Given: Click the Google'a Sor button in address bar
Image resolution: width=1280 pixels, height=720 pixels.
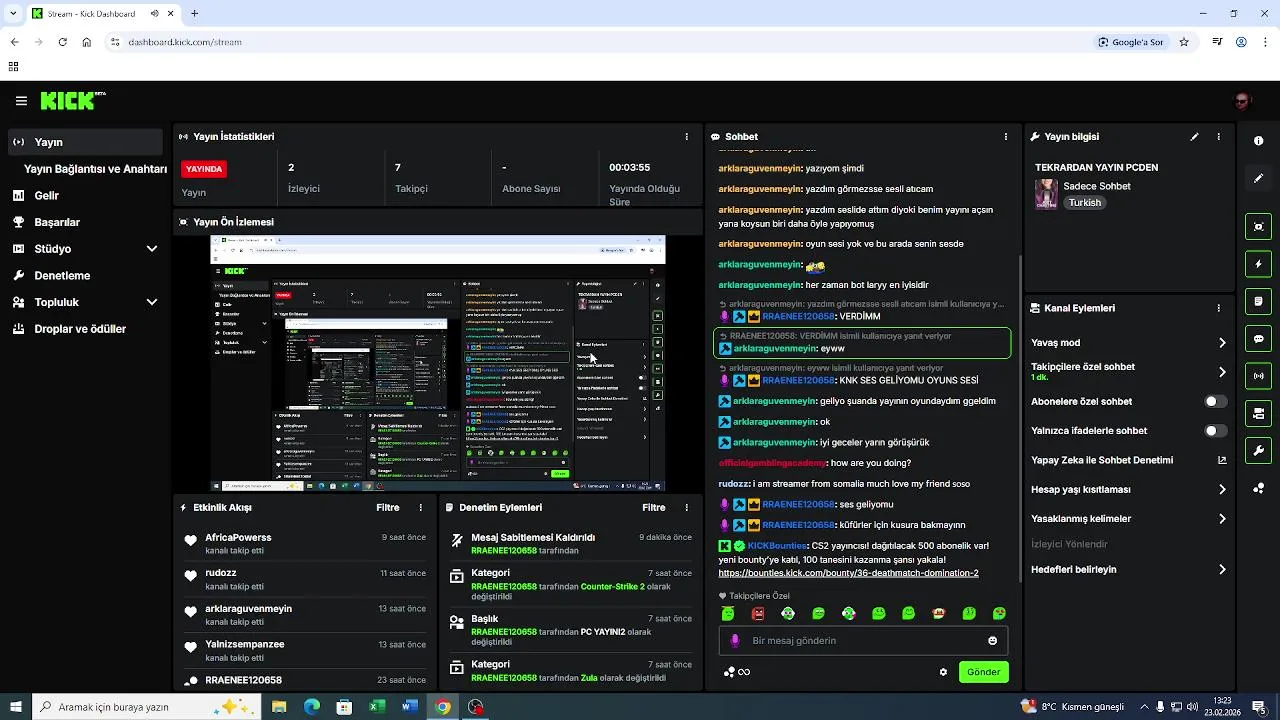Looking at the screenshot, I should pos(1131,42).
